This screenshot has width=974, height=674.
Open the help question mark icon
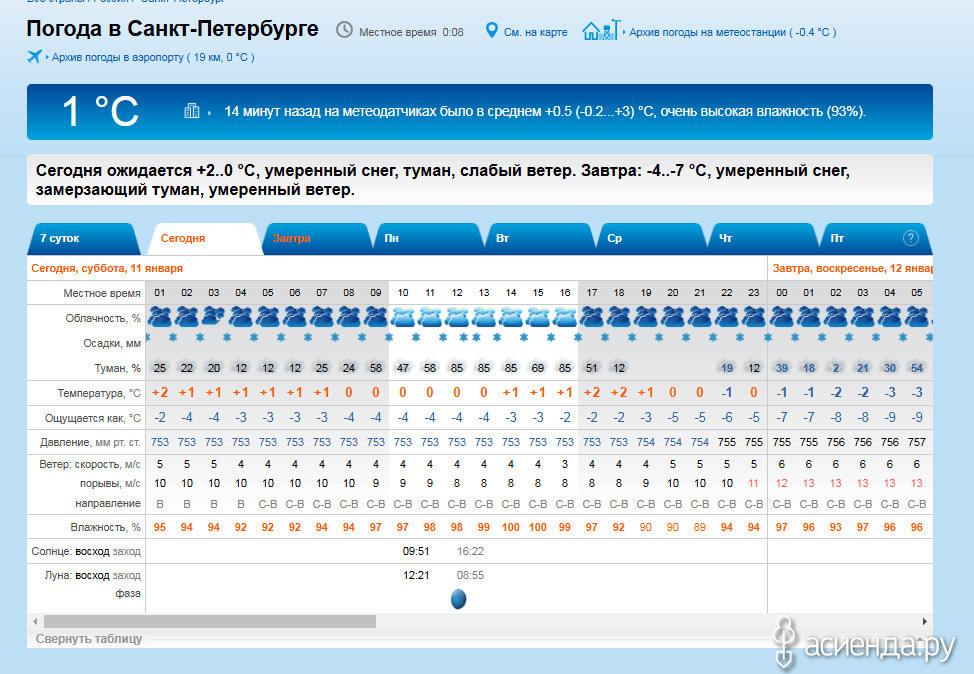pyautogui.click(x=911, y=238)
